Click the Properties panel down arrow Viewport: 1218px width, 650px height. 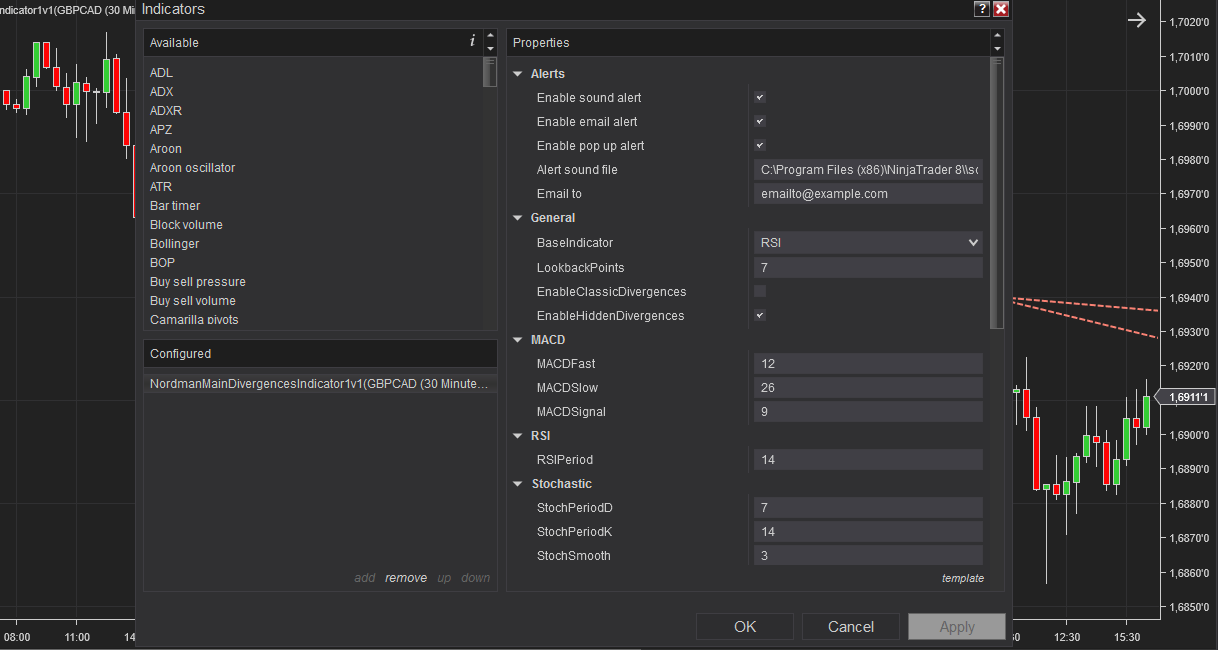(x=996, y=48)
